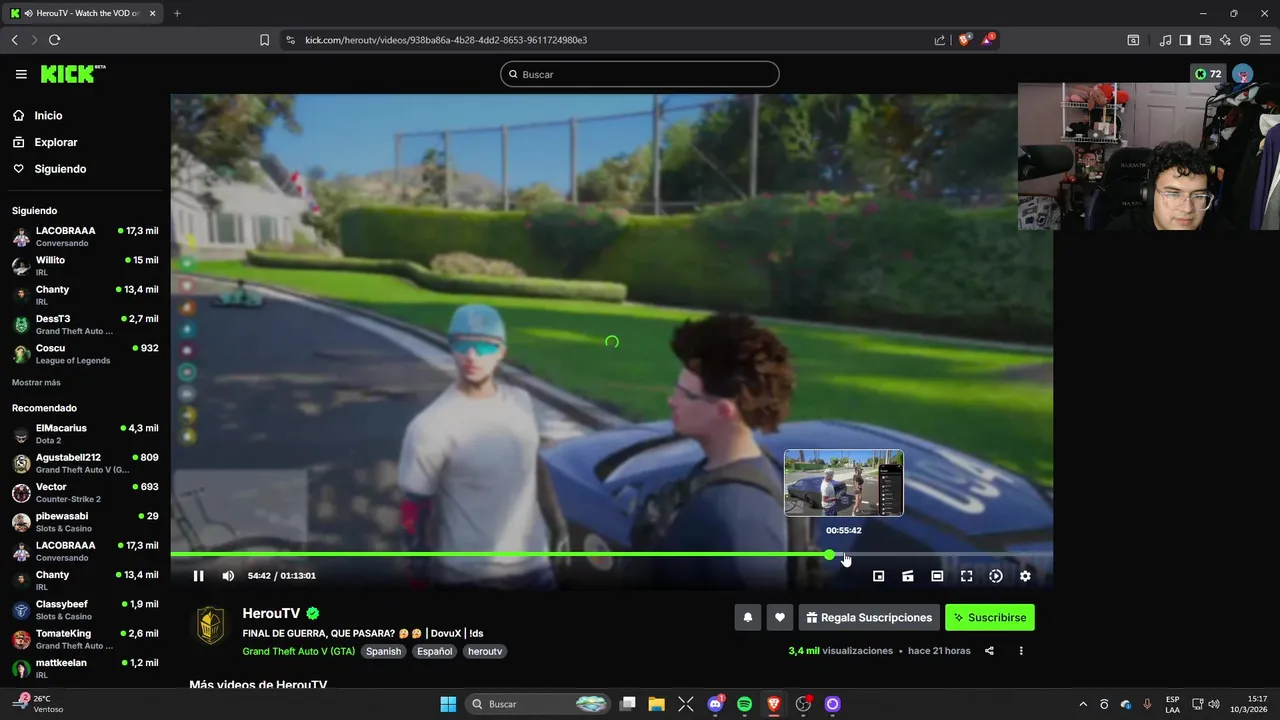Open Brave playlist music icon
This screenshot has height=720, width=1280.
(1165, 40)
